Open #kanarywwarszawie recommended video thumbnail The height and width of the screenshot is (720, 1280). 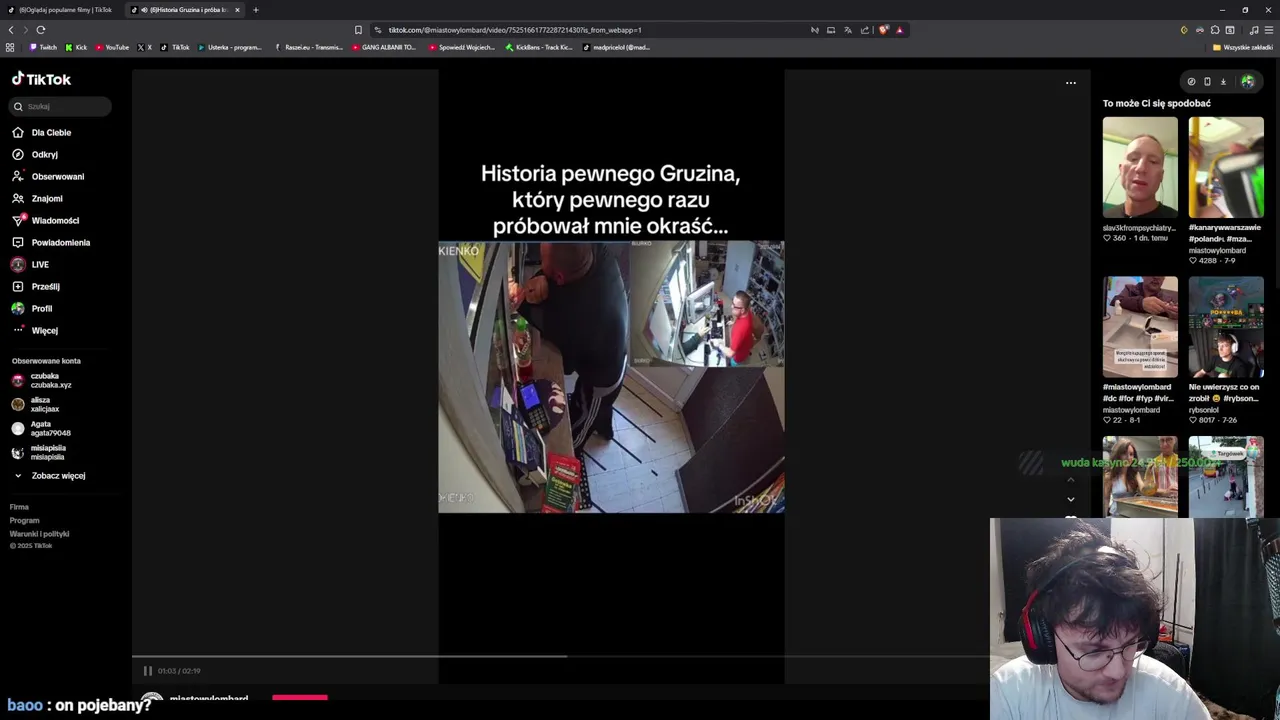[x=1226, y=167]
